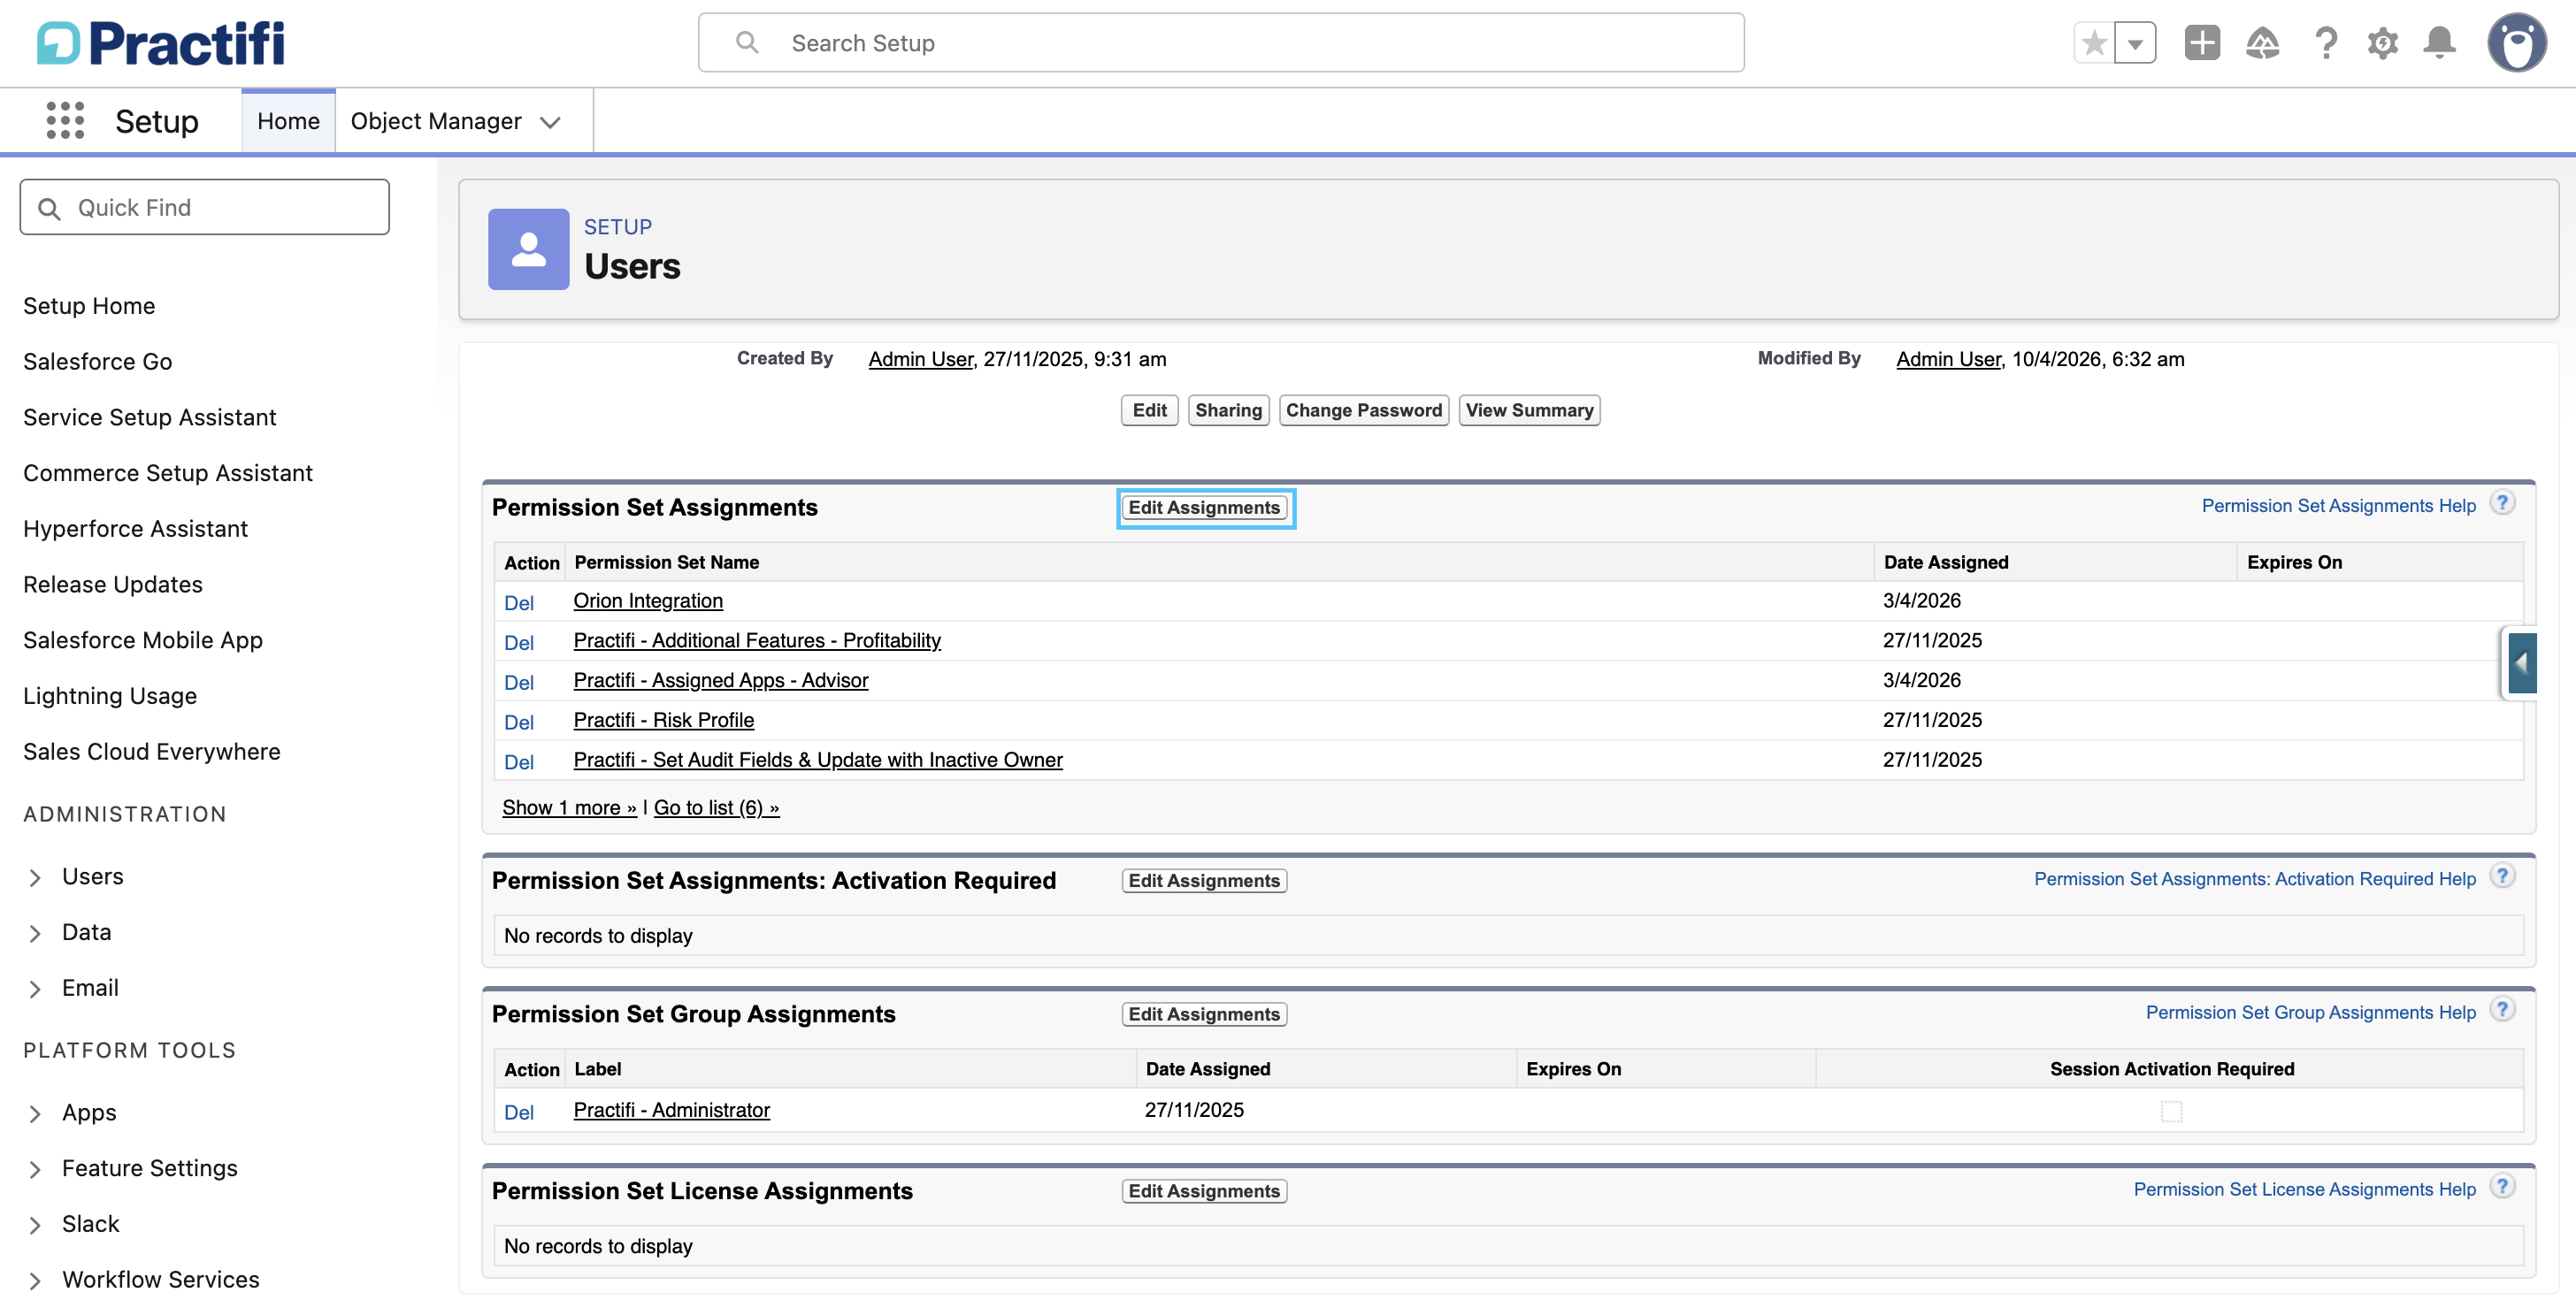Open the notifications bell
This screenshot has height=1300, width=2576.
click(2440, 43)
